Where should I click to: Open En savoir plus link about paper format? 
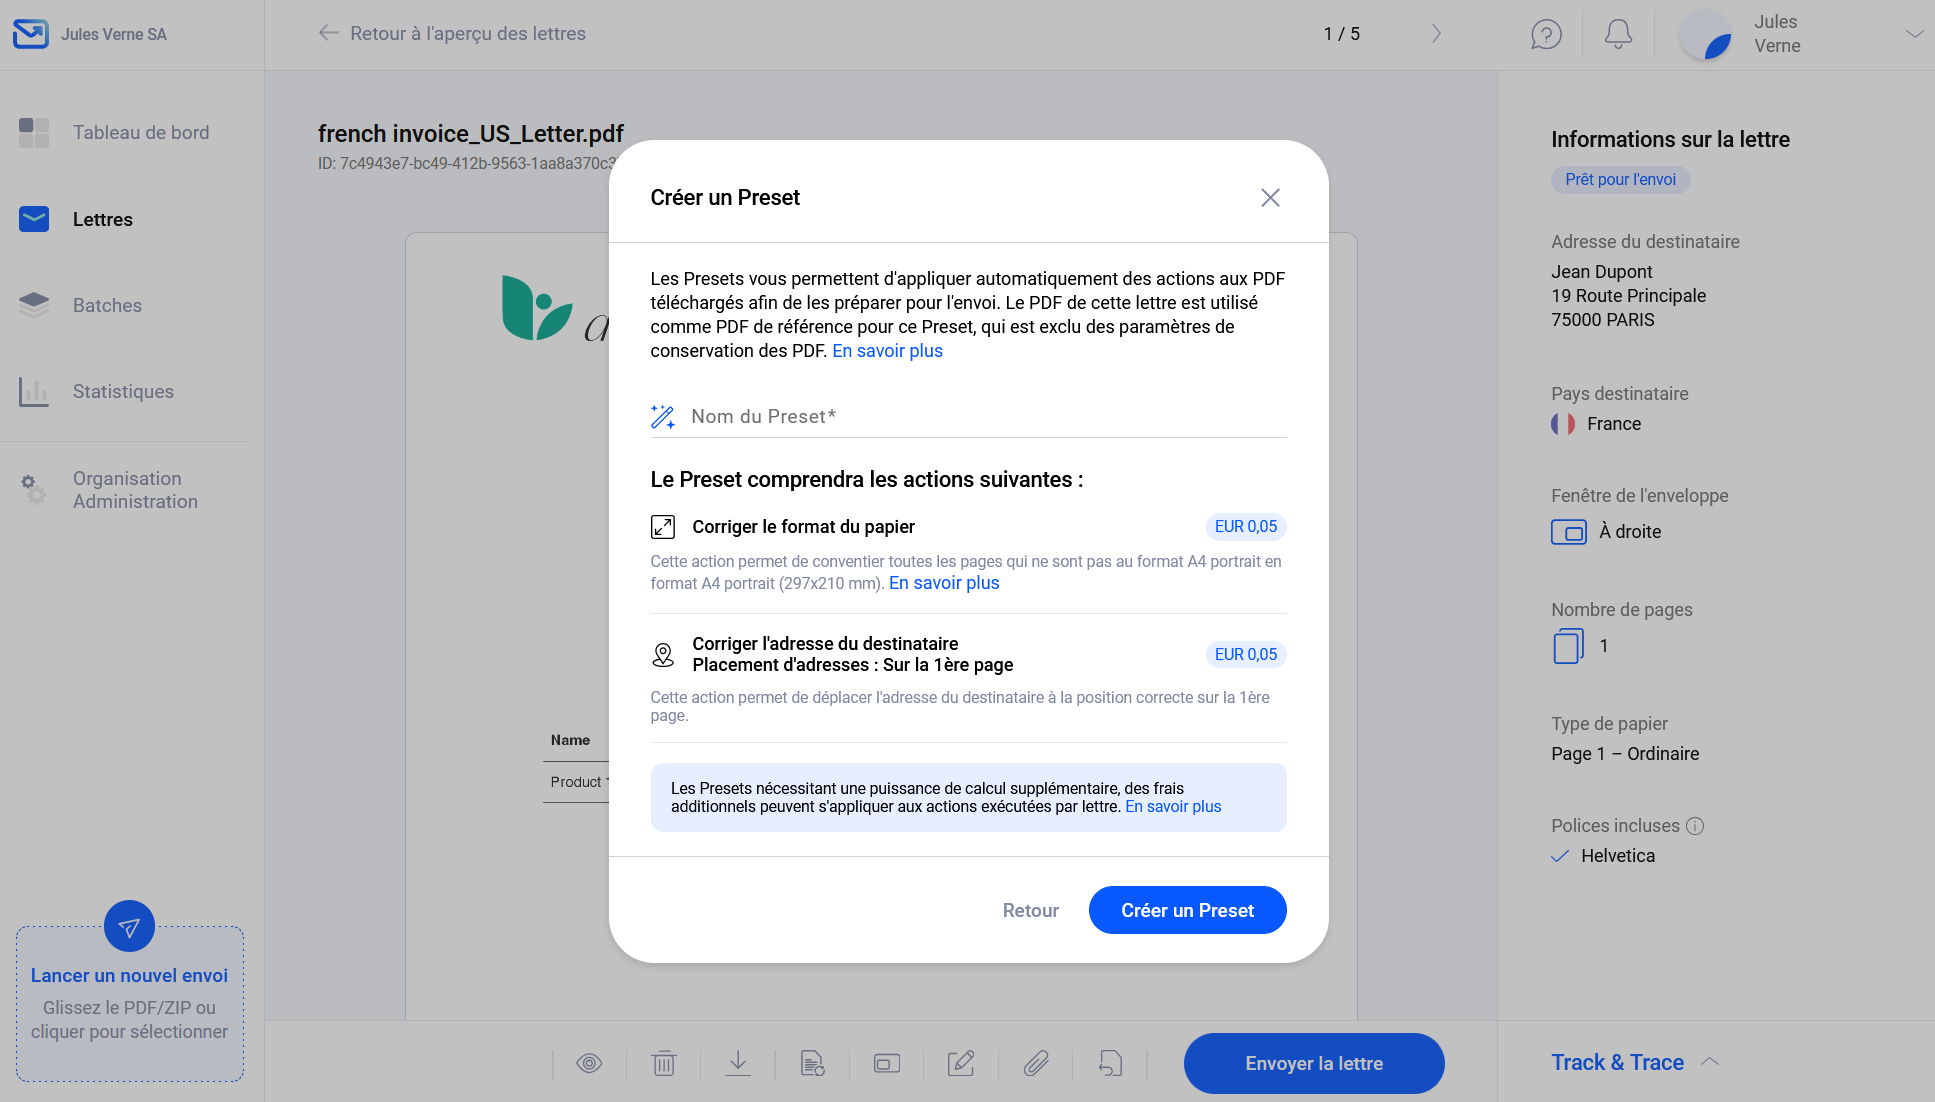point(944,583)
